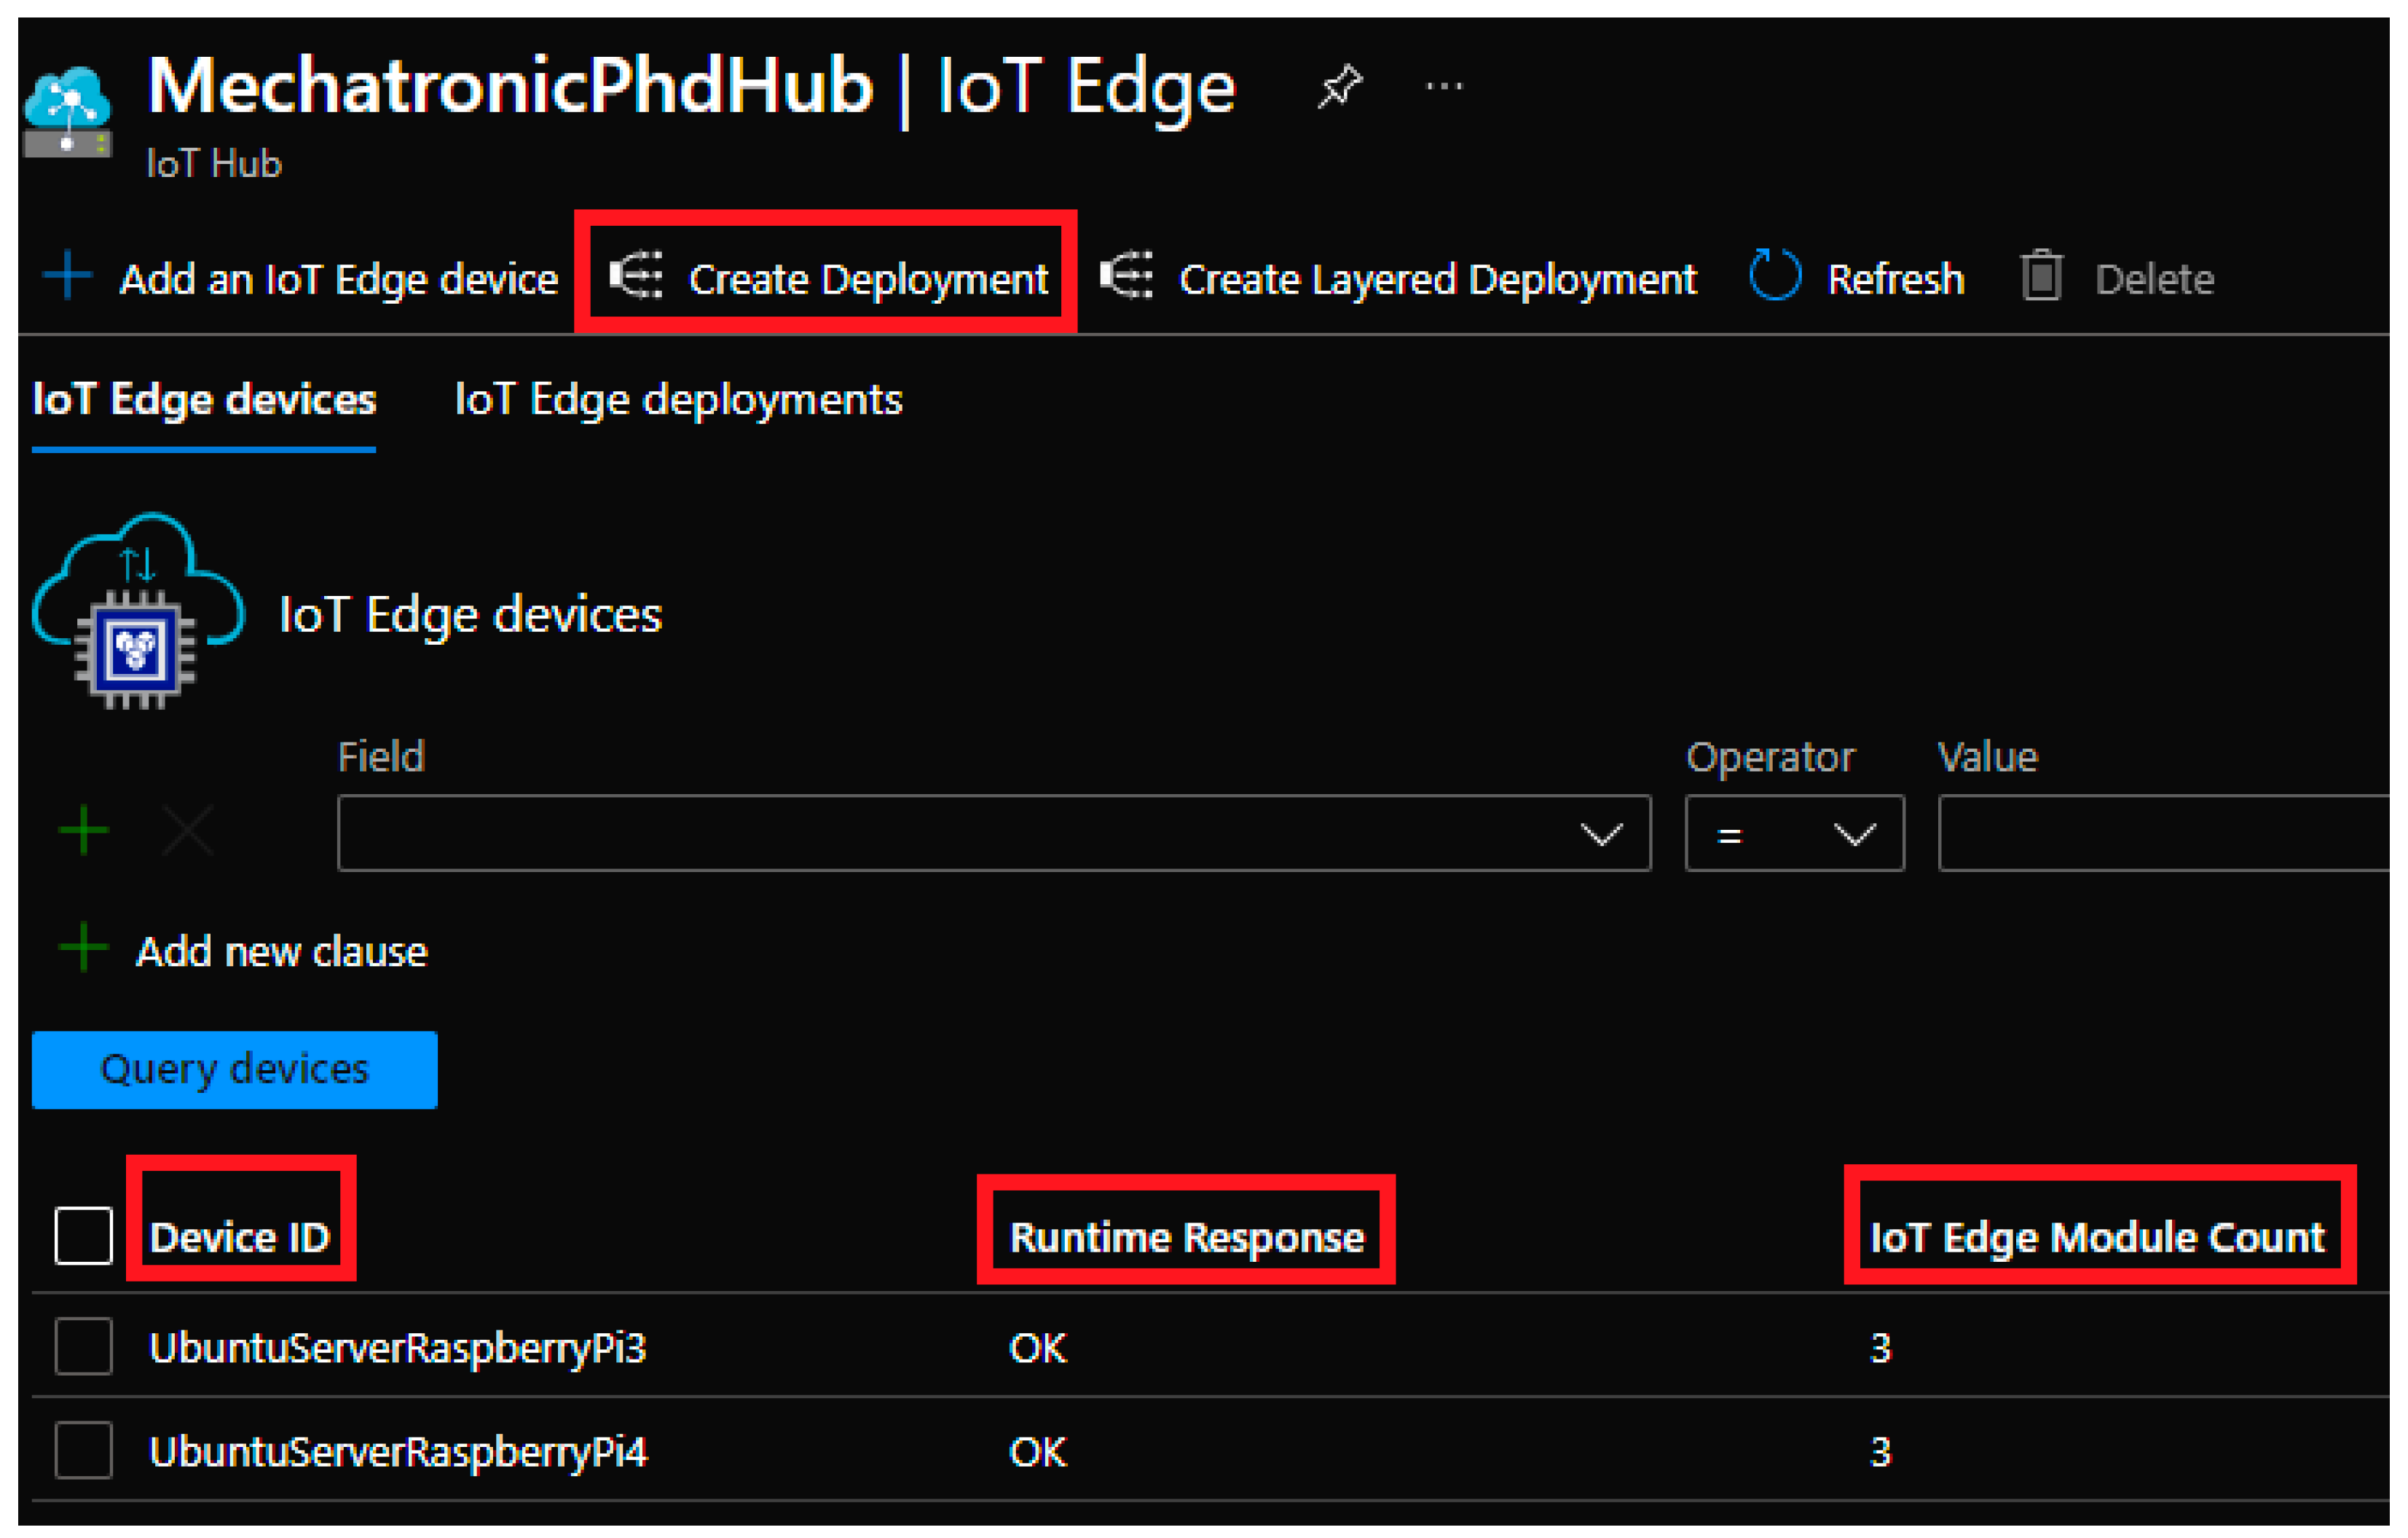Switch to the IoT Edge deployments tab
Image resolution: width=2408 pixels, height=1538 pixels.
[678, 400]
